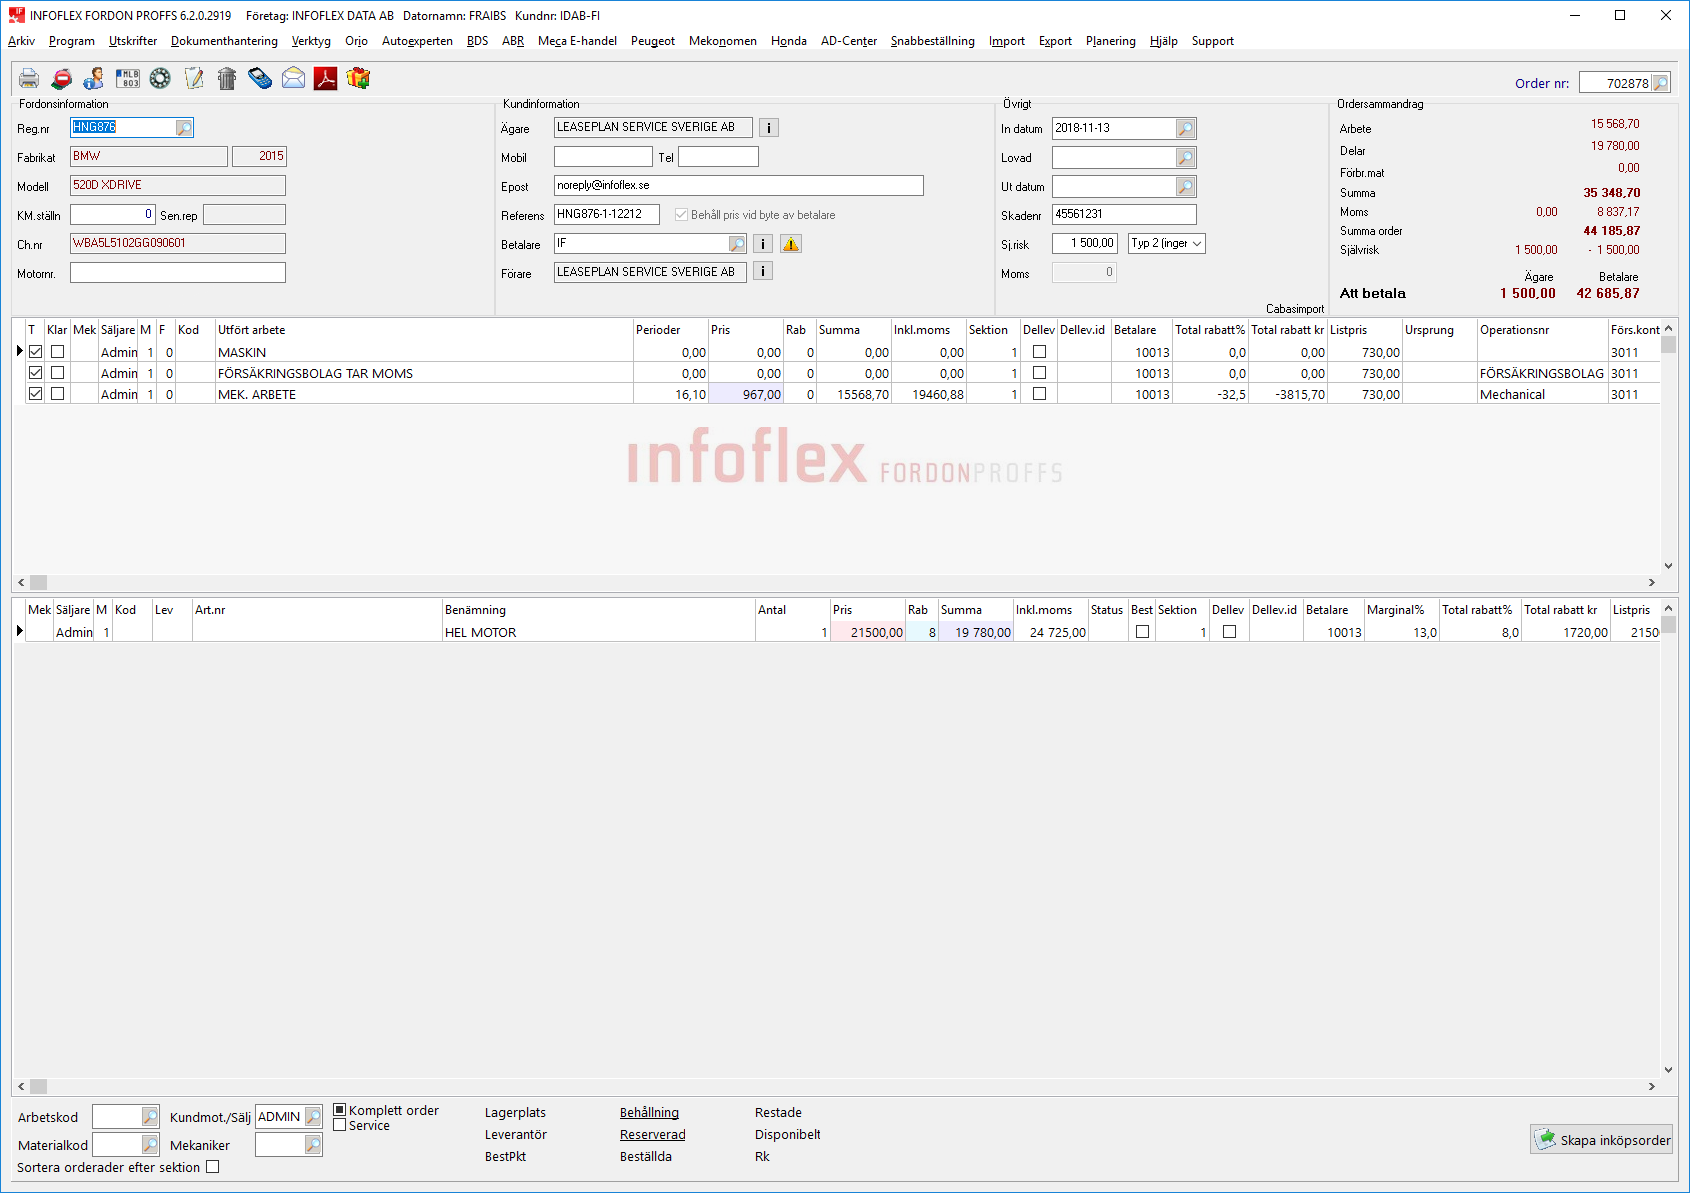Viewport: 1690px width, 1193px height.
Task: Open the Snabbeställning menu
Action: point(933,41)
